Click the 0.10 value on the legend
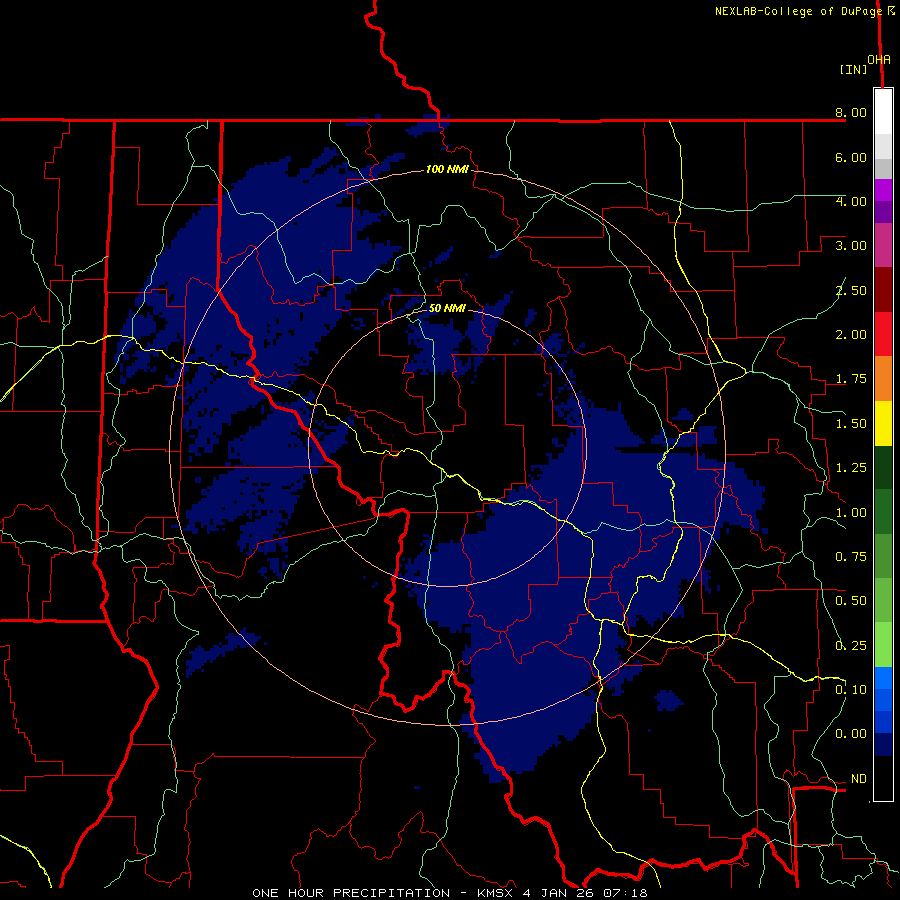 click(851, 690)
